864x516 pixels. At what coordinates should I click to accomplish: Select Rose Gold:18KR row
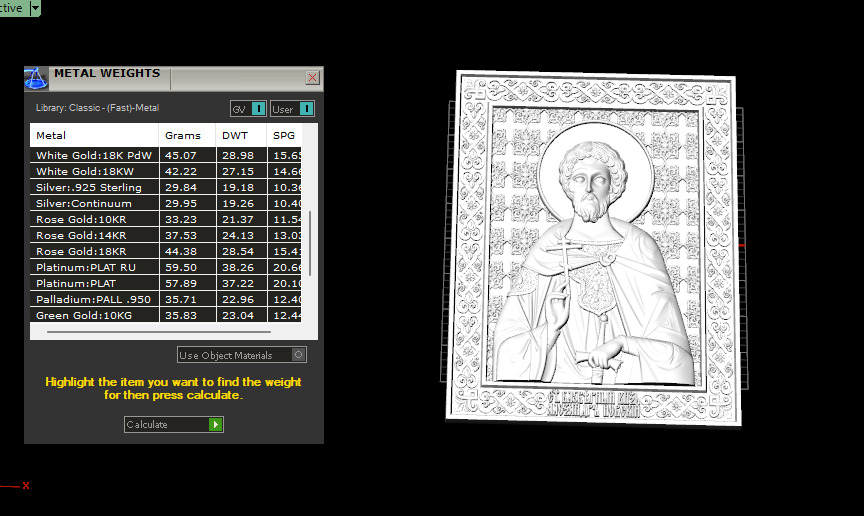pos(166,251)
